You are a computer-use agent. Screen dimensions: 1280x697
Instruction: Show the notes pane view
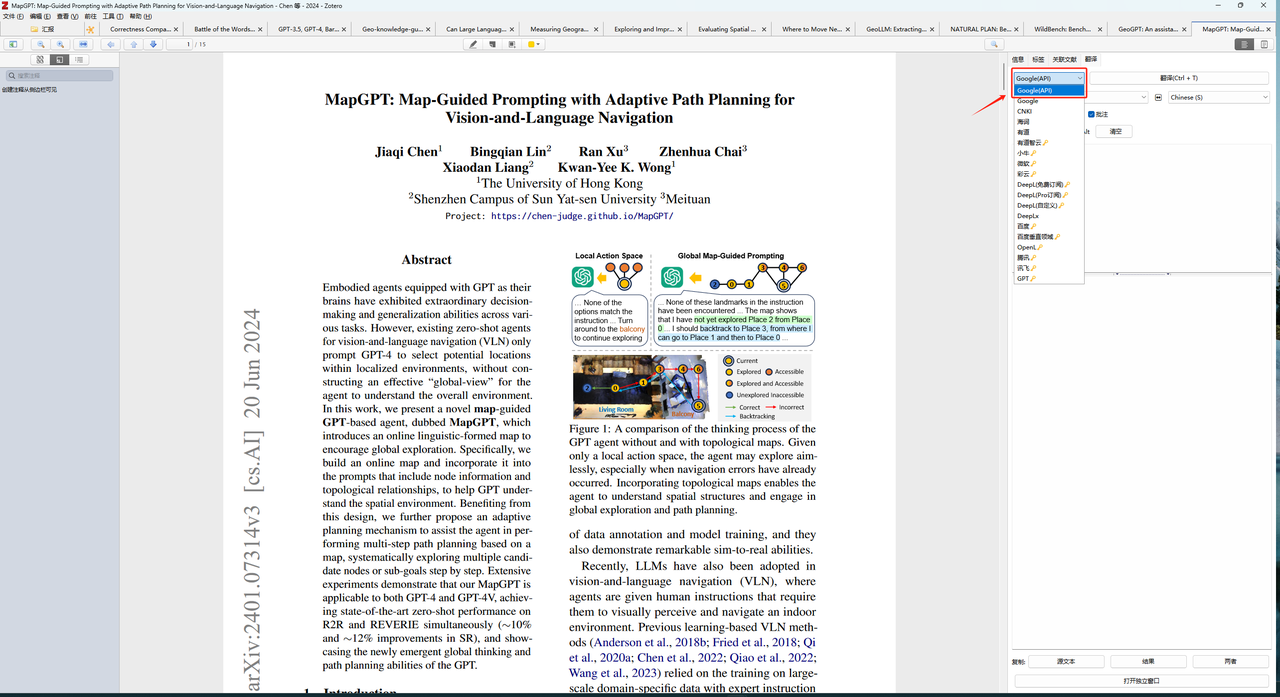tap(1264, 44)
